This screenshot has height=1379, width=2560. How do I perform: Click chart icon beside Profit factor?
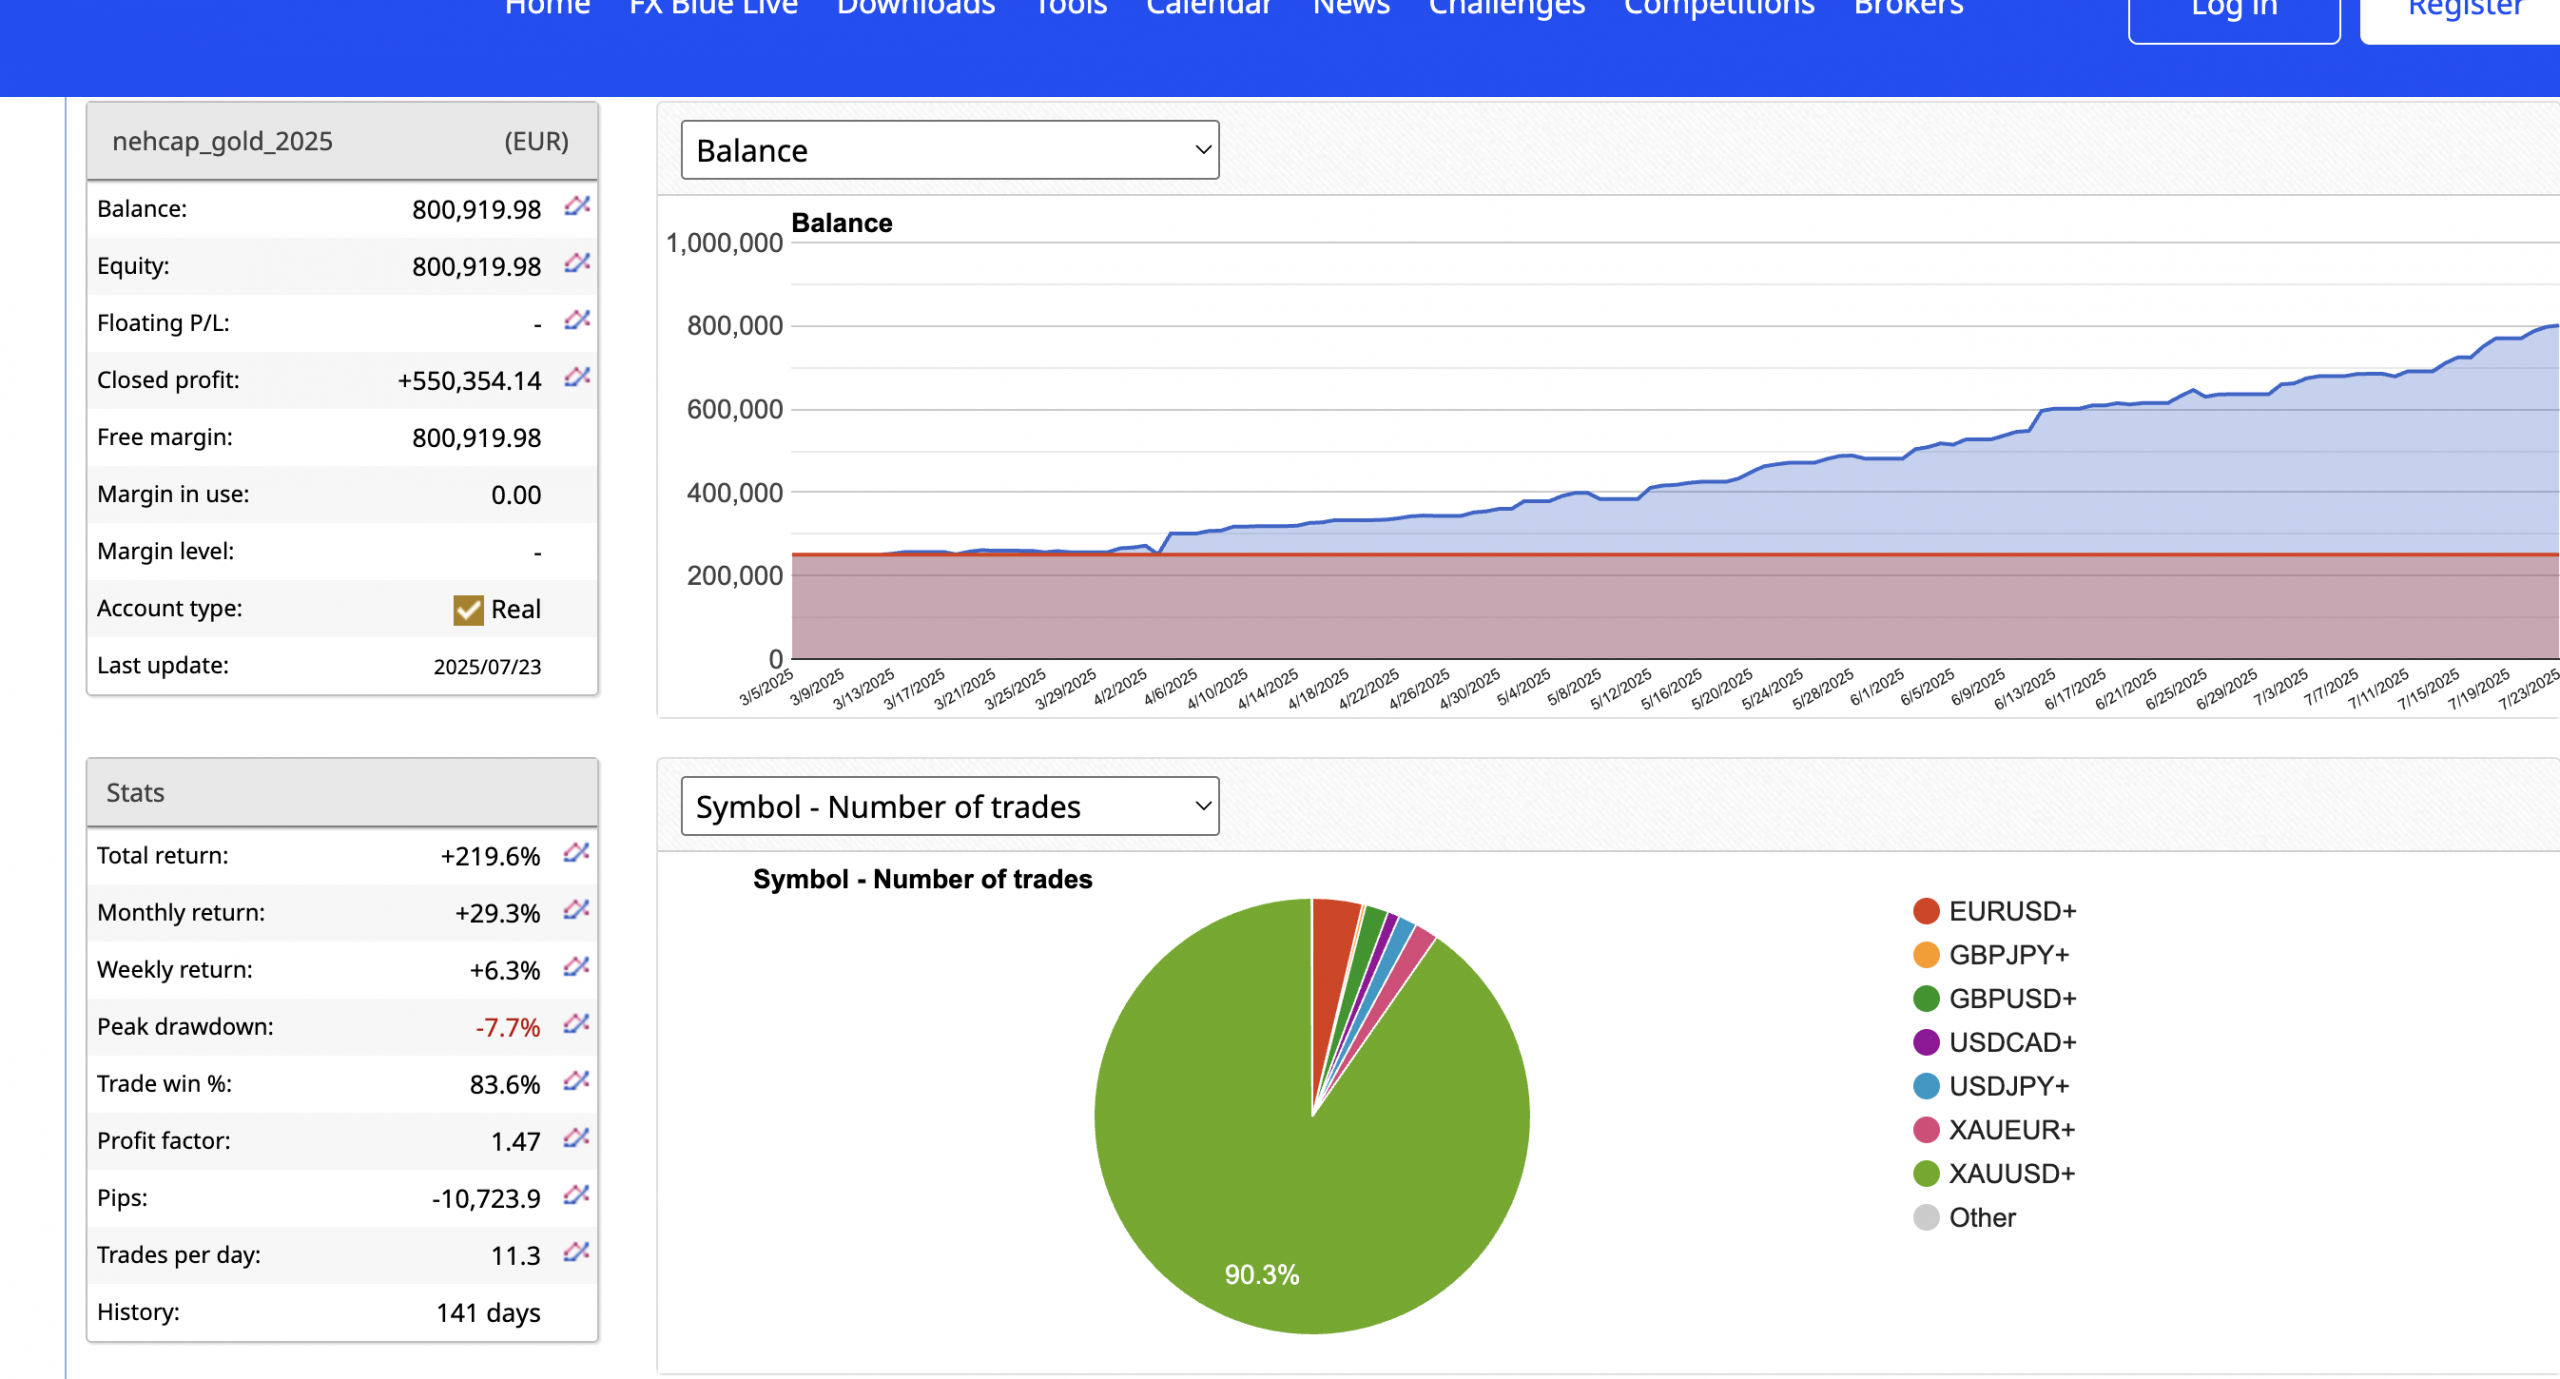point(576,1138)
